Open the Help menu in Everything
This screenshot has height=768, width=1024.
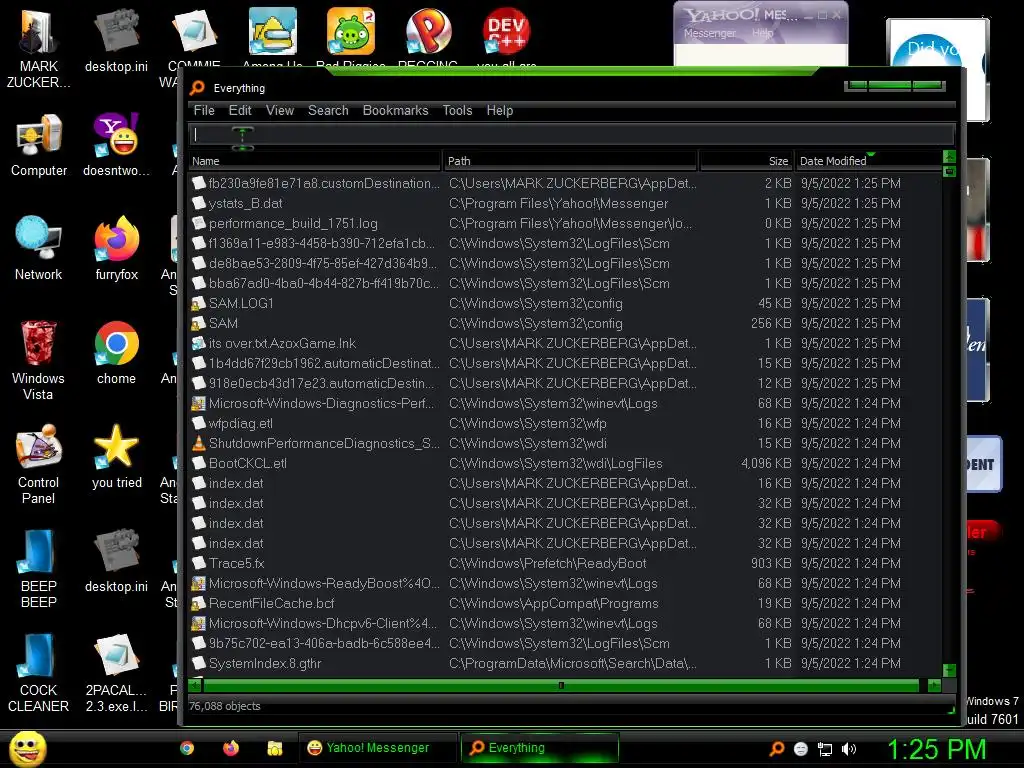(500, 110)
